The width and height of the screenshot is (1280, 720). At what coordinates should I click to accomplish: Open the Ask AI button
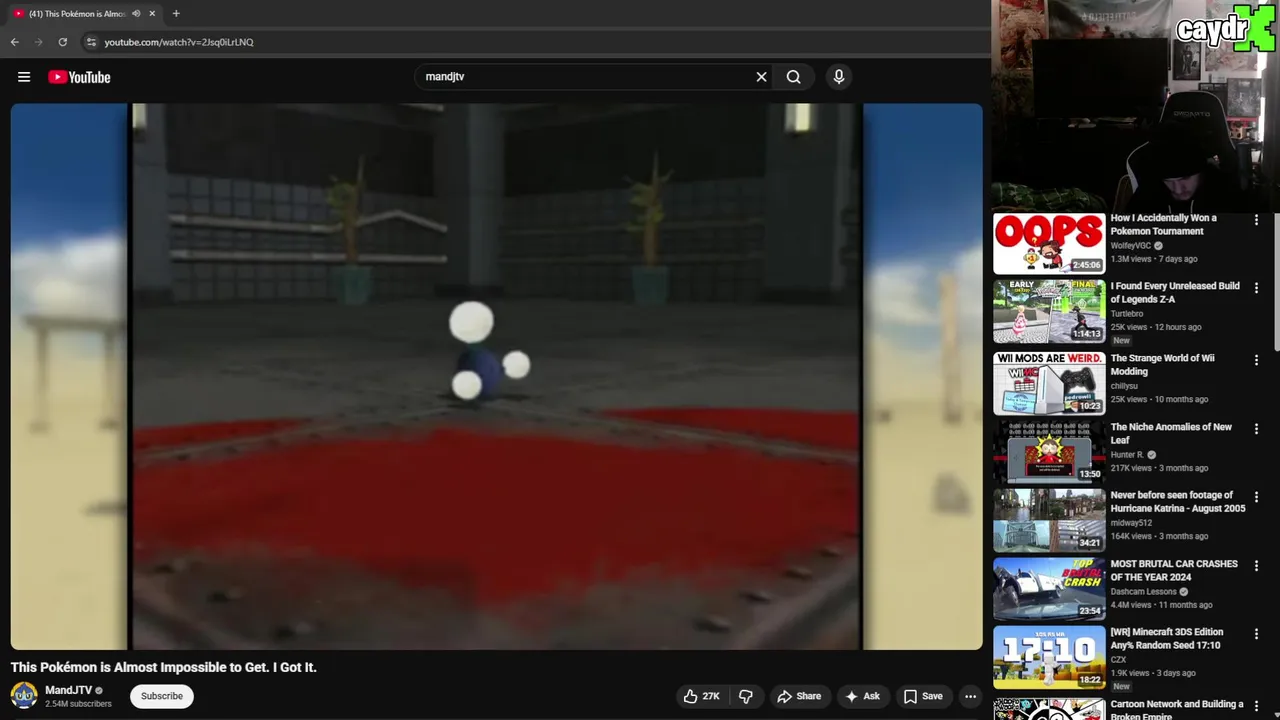pos(862,696)
